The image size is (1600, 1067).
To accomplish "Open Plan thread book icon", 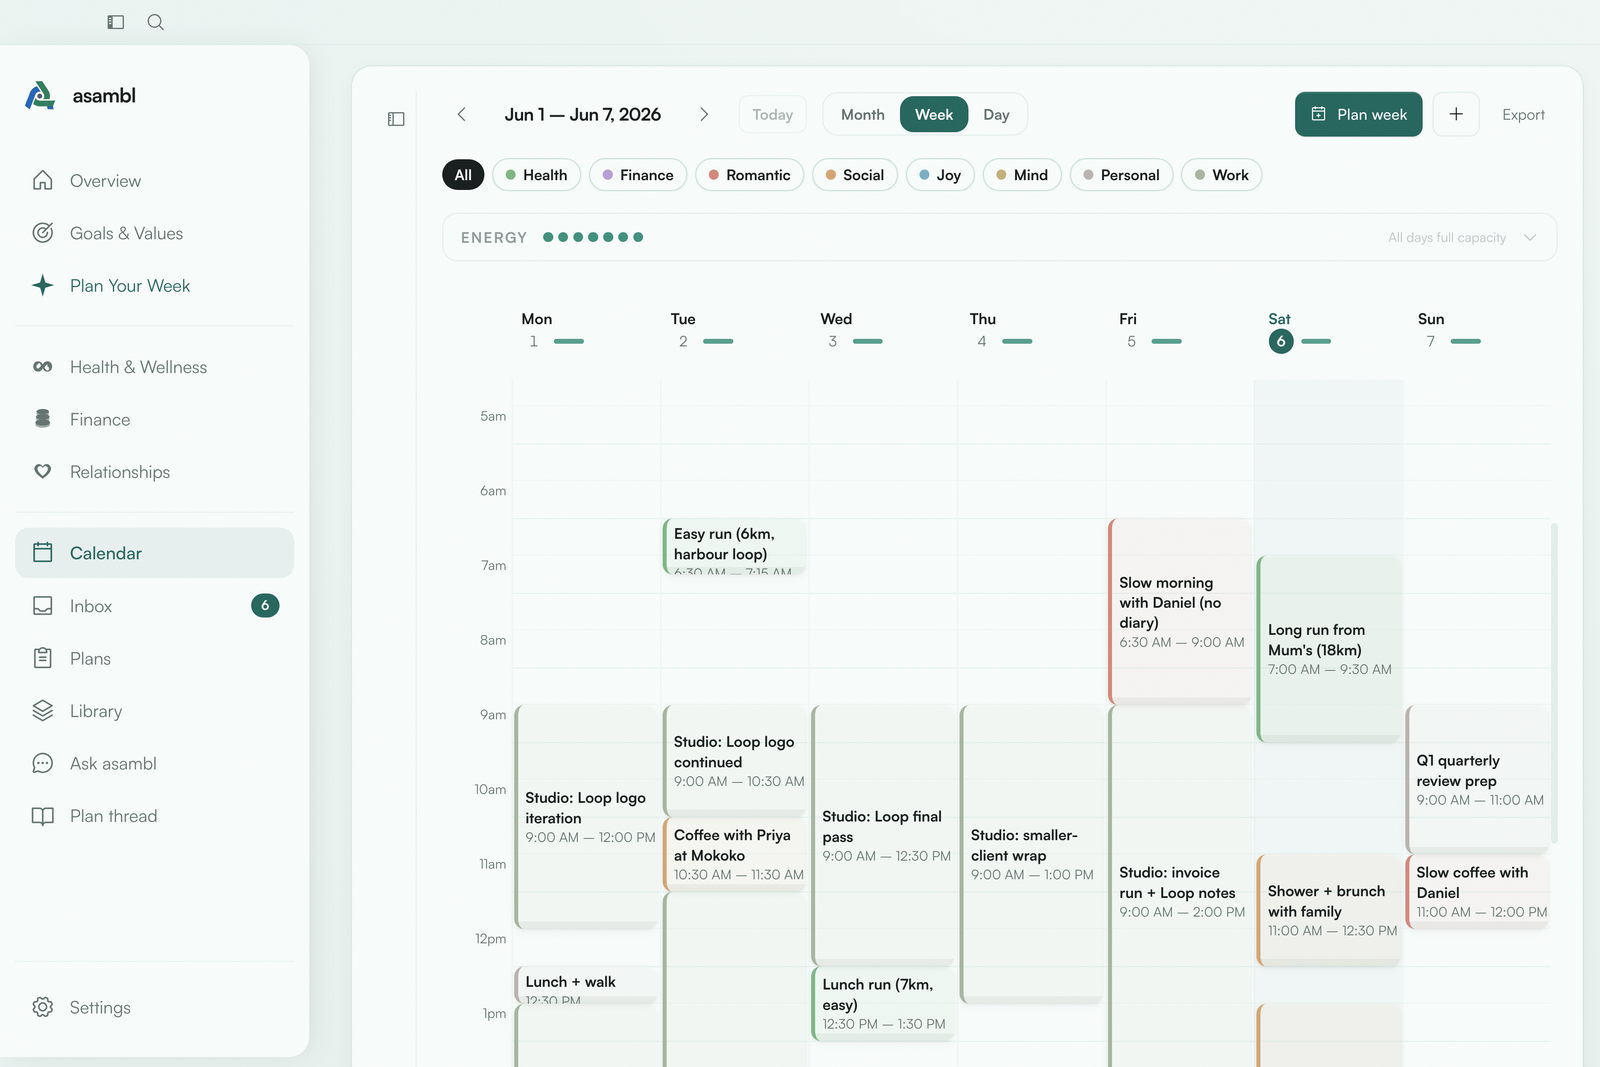I will click(42, 816).
